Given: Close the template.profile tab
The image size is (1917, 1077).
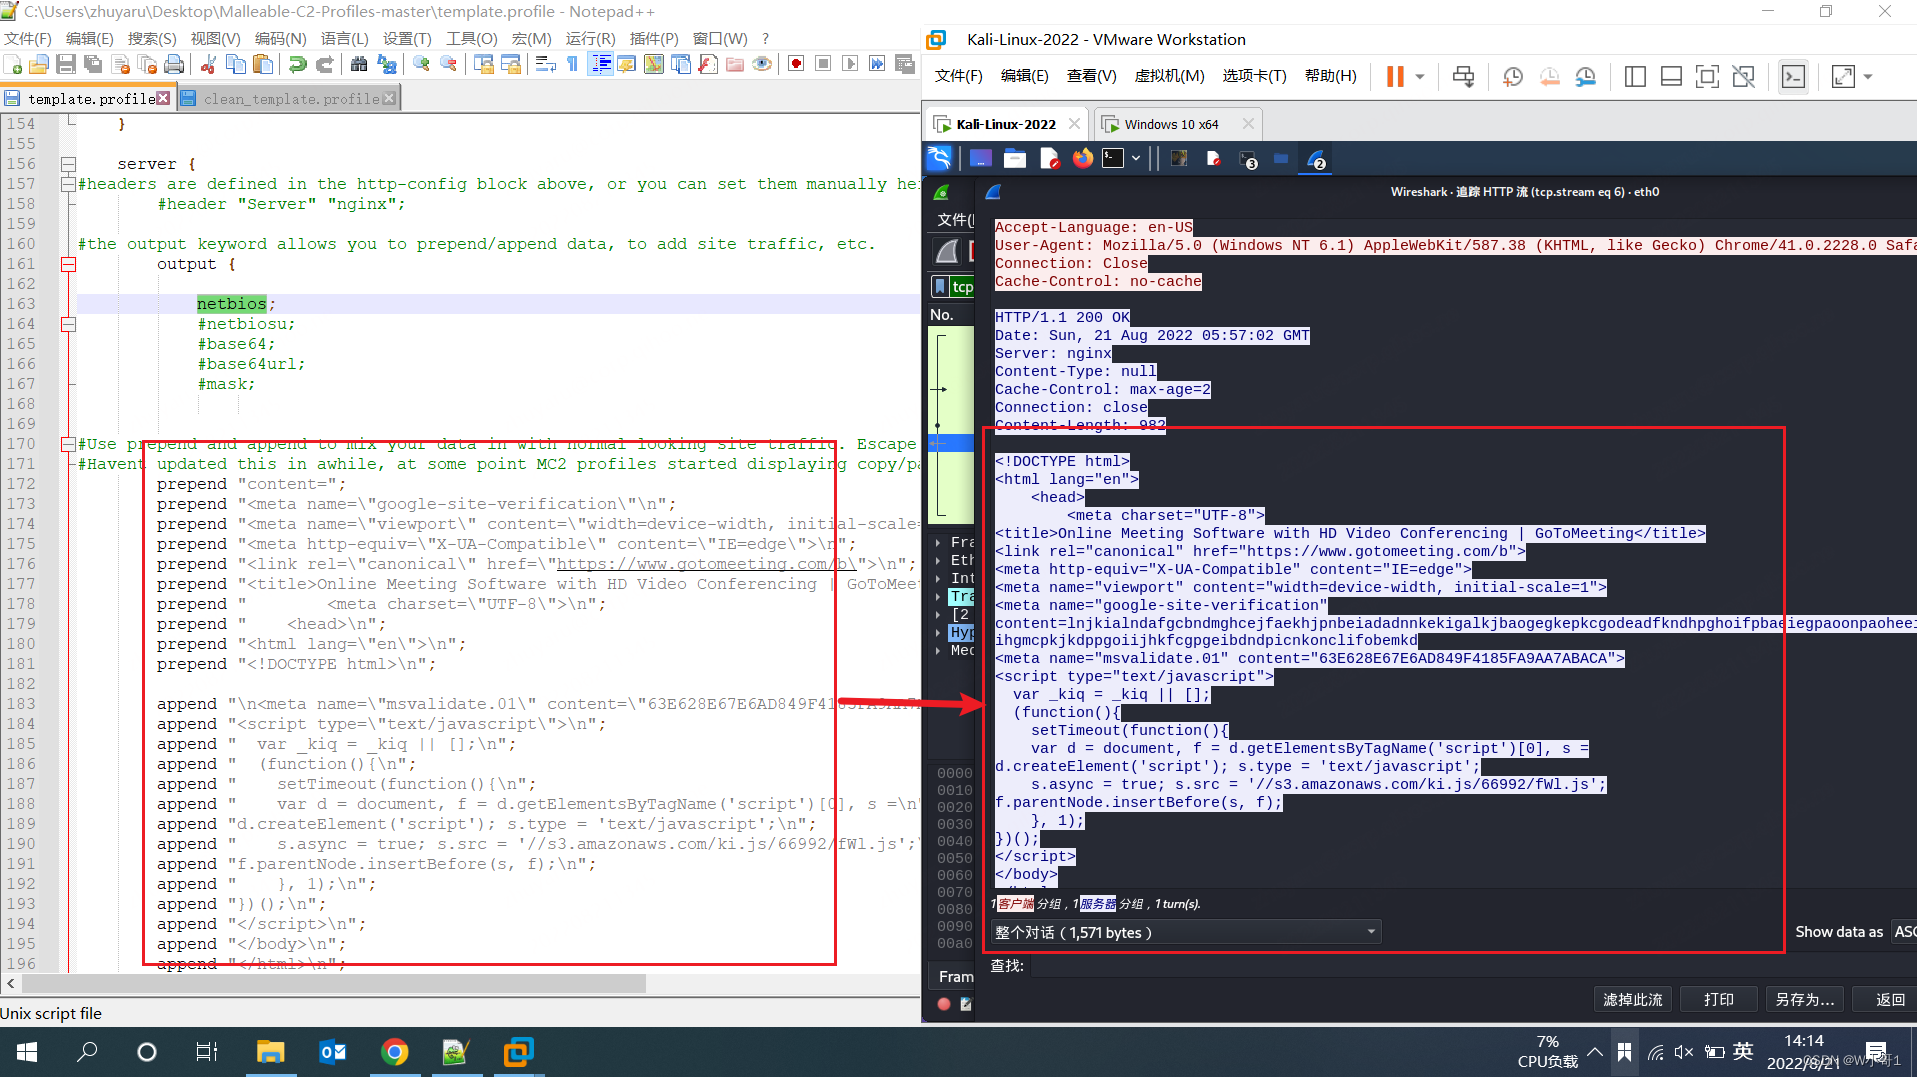Looking at the screenshot, I should point(163,98).
